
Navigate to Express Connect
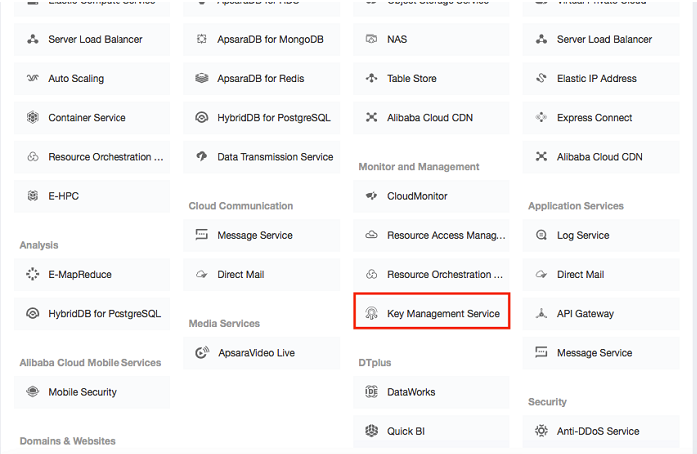coord(594,118)
